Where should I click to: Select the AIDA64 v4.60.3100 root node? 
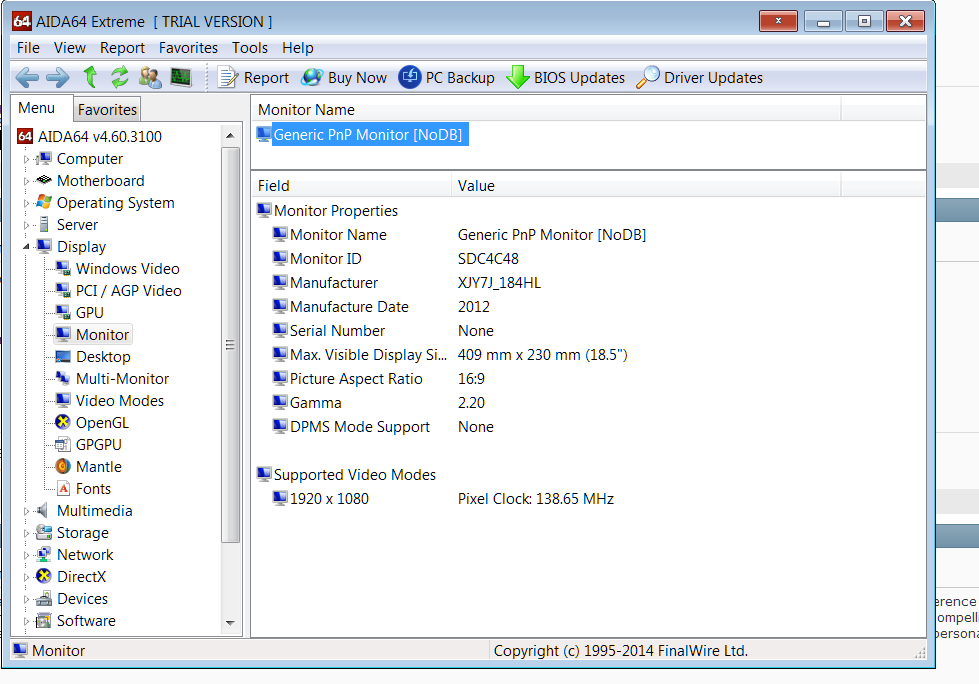[100, 137]
